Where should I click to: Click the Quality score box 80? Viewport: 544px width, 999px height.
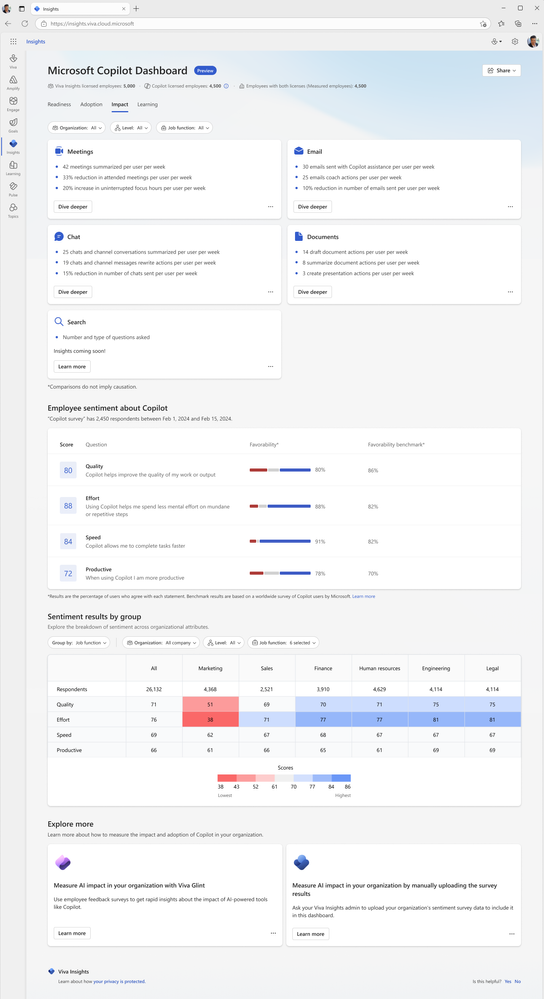tap(68, 470)
